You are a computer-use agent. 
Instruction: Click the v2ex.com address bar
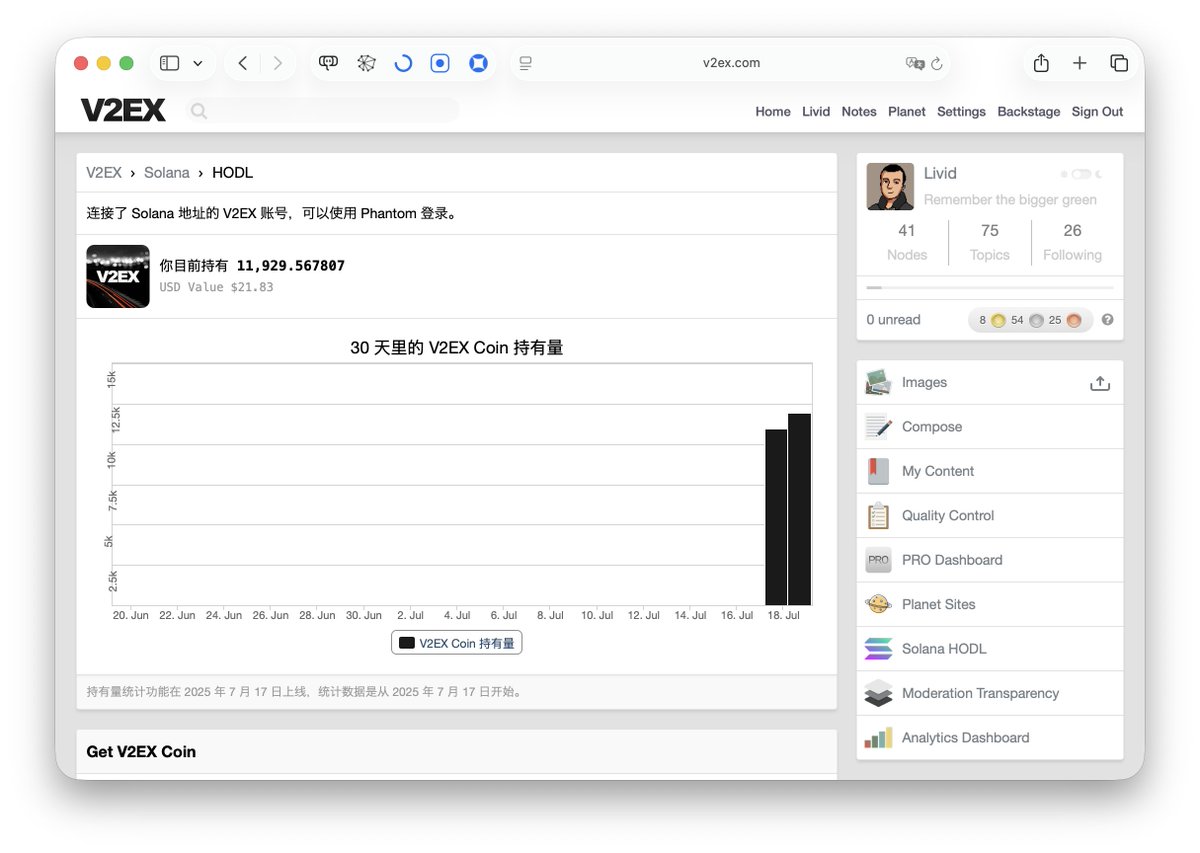731,63
